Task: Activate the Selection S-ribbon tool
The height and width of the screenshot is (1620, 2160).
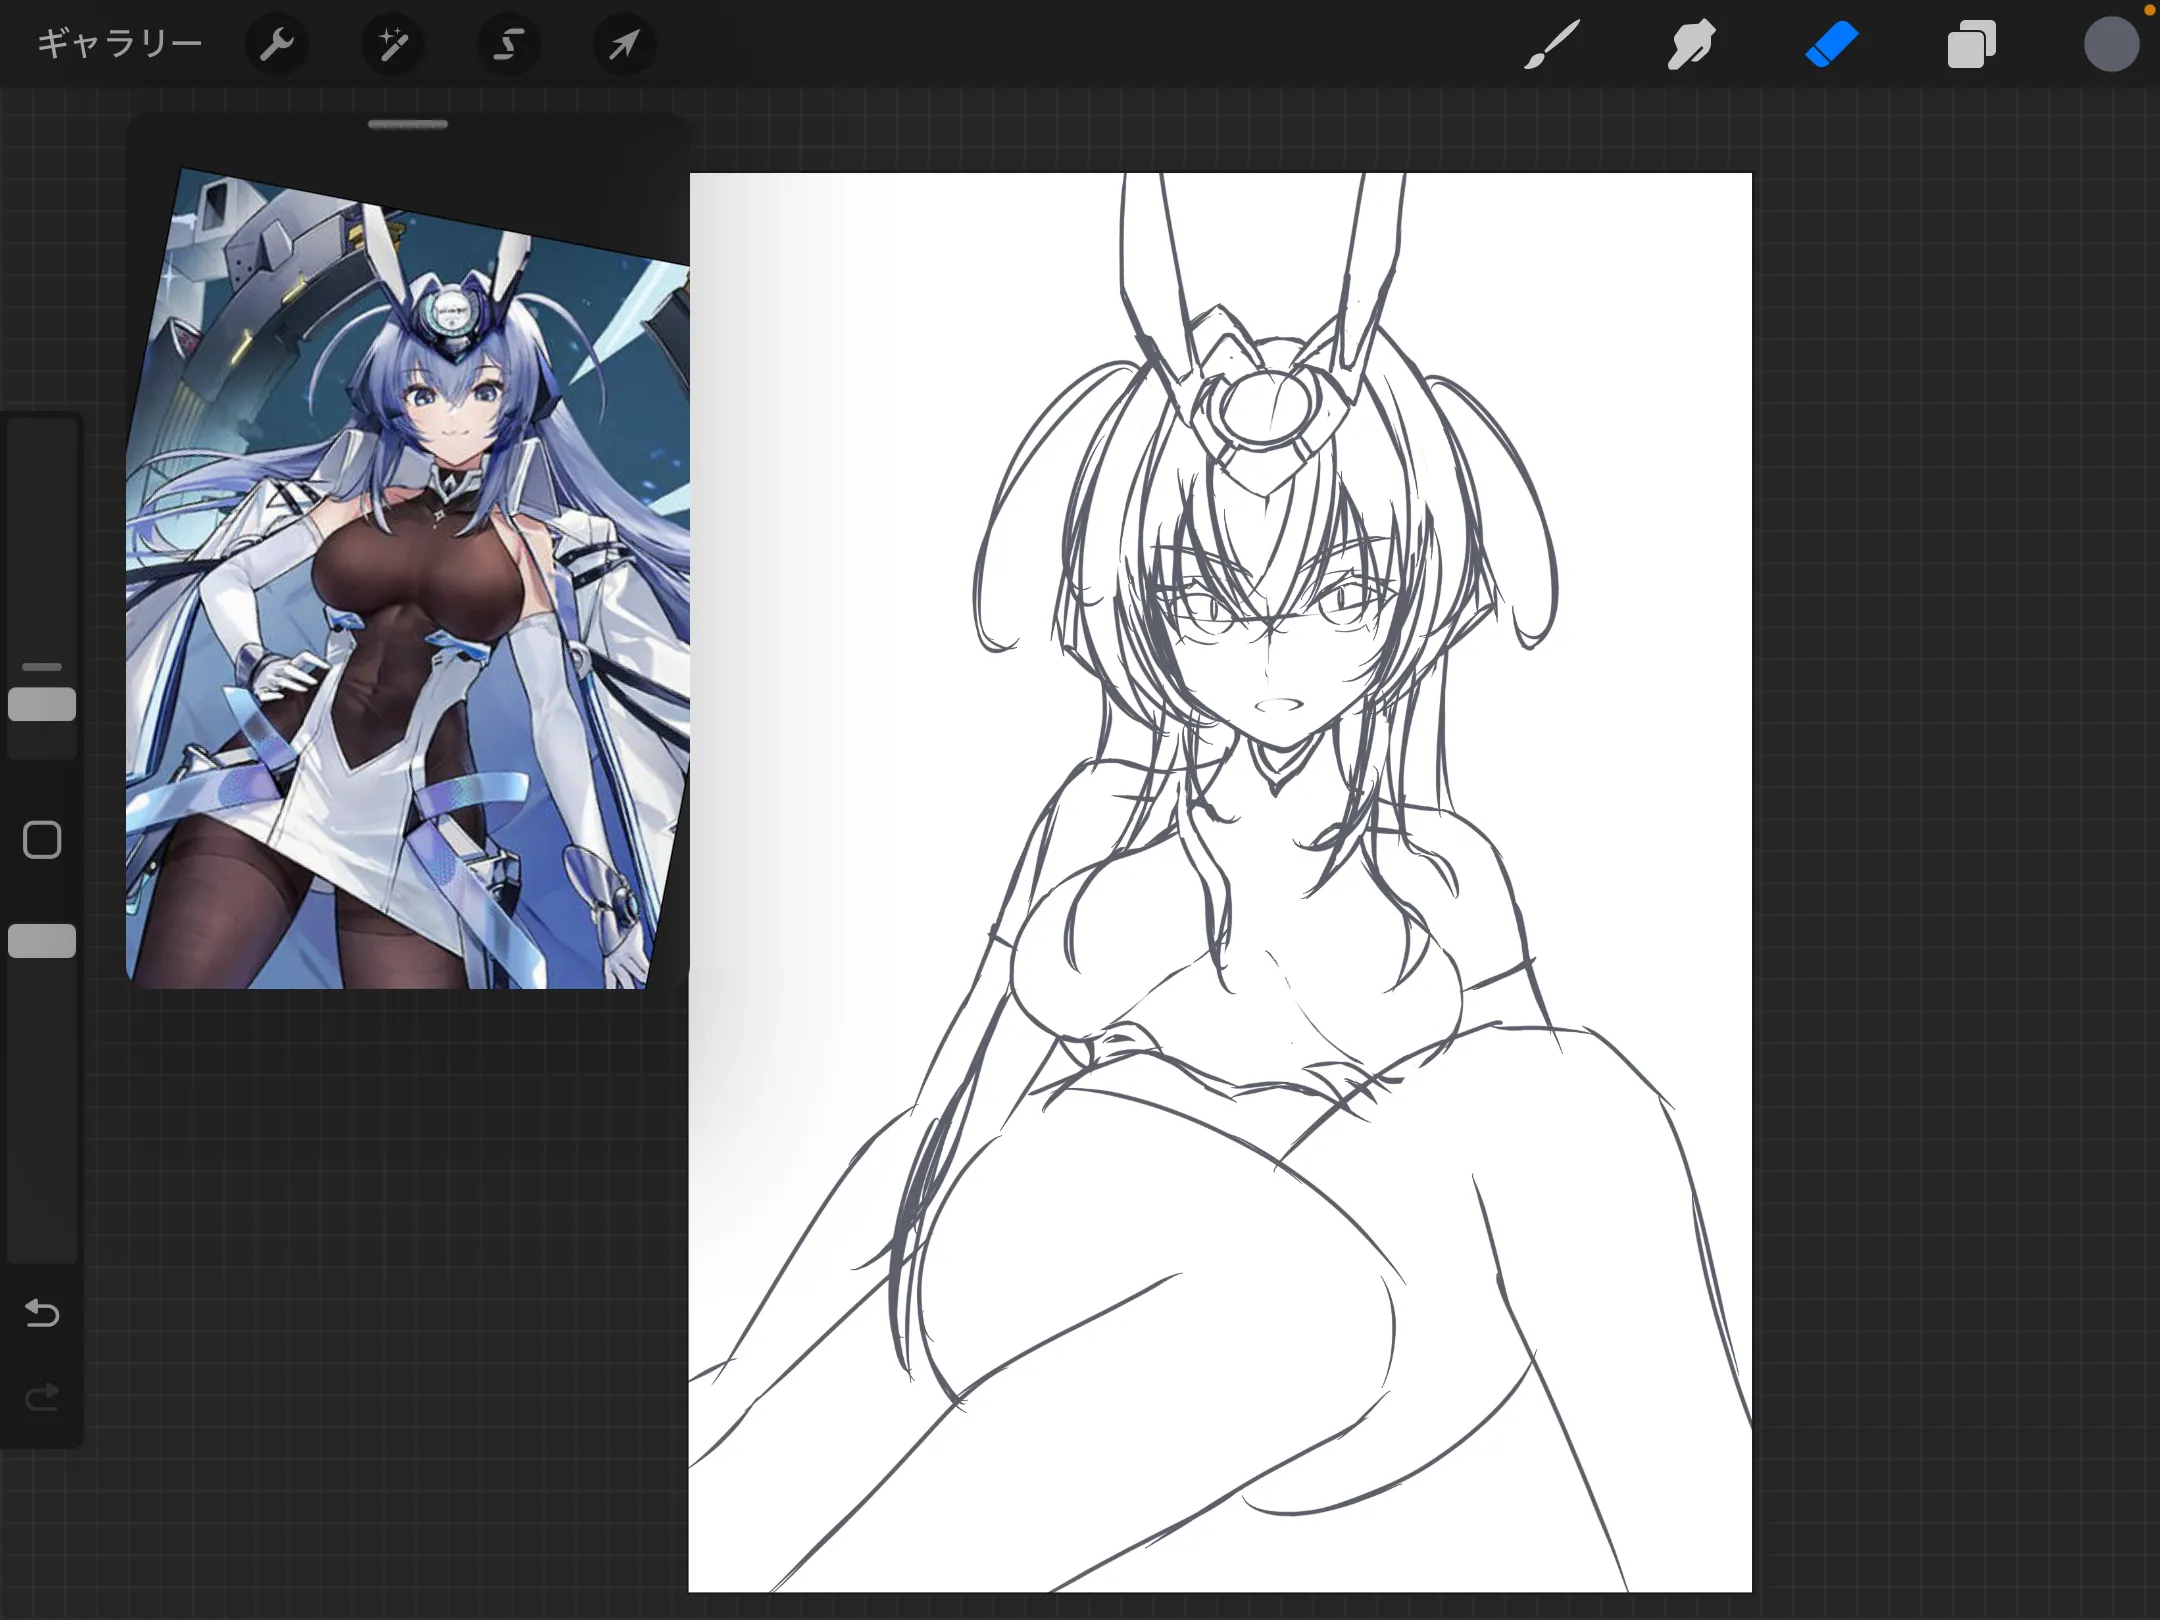Action: tap(509, 44)
